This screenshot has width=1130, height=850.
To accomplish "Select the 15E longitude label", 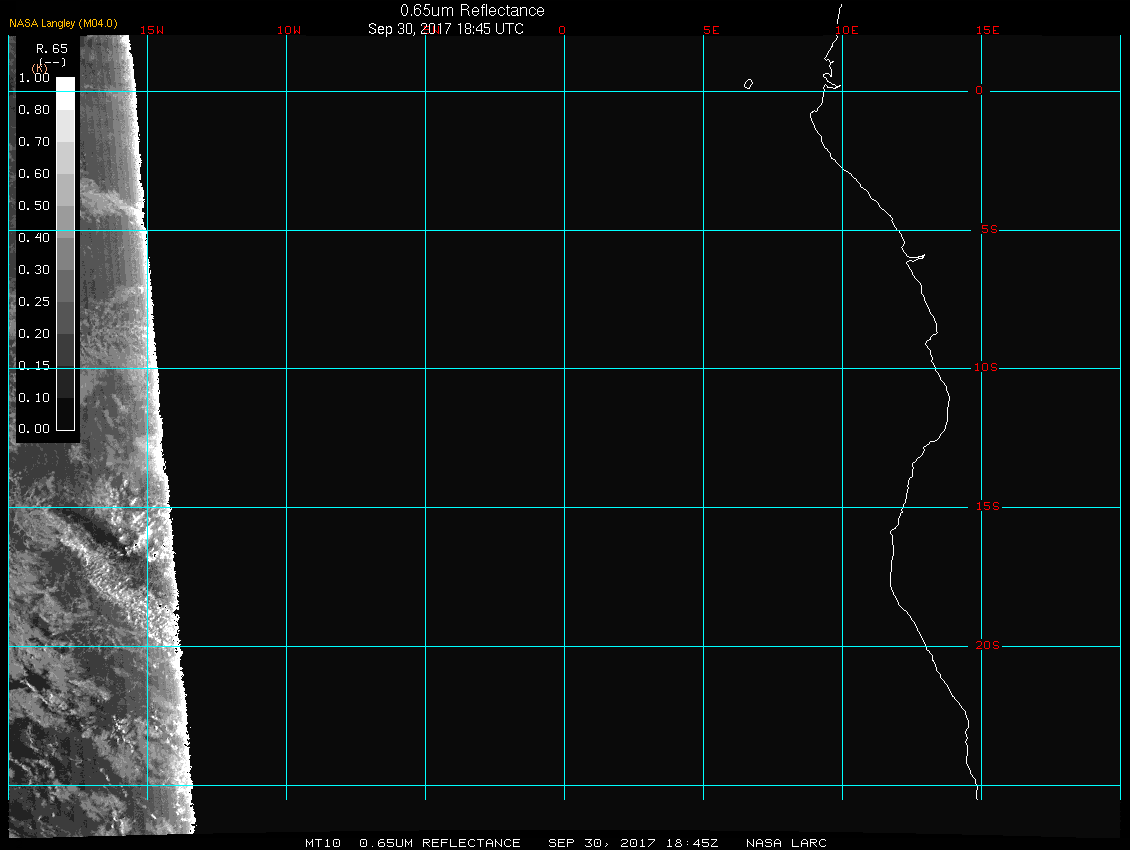I will click(988, 30).
